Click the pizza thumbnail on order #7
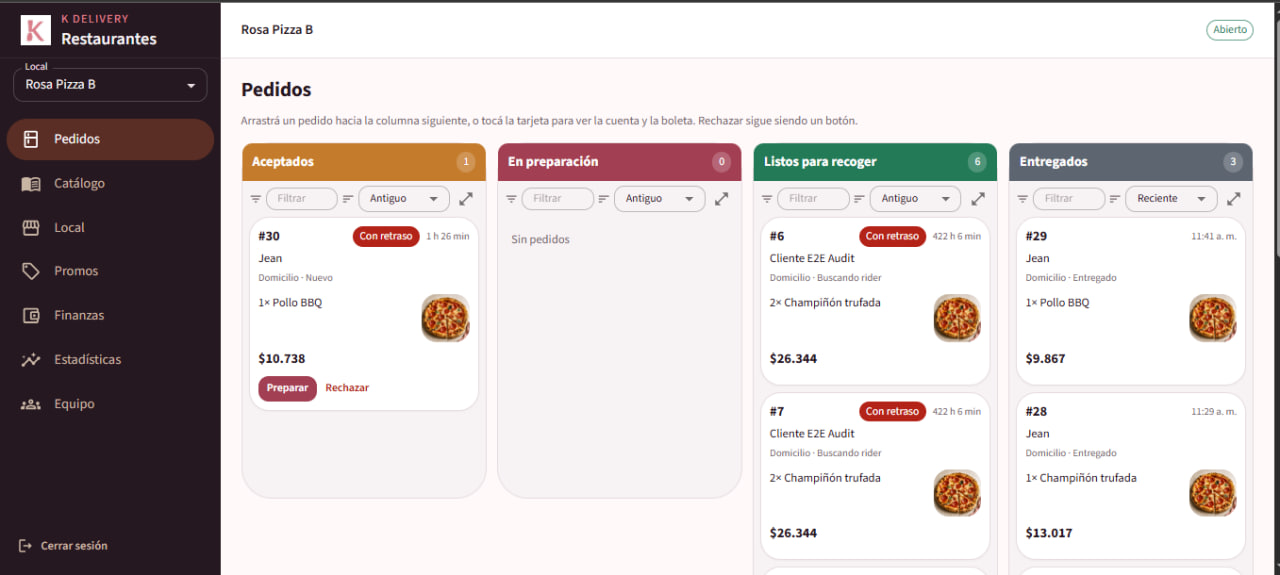Viewport: 1280px width, 575px height. coord(957,493)
